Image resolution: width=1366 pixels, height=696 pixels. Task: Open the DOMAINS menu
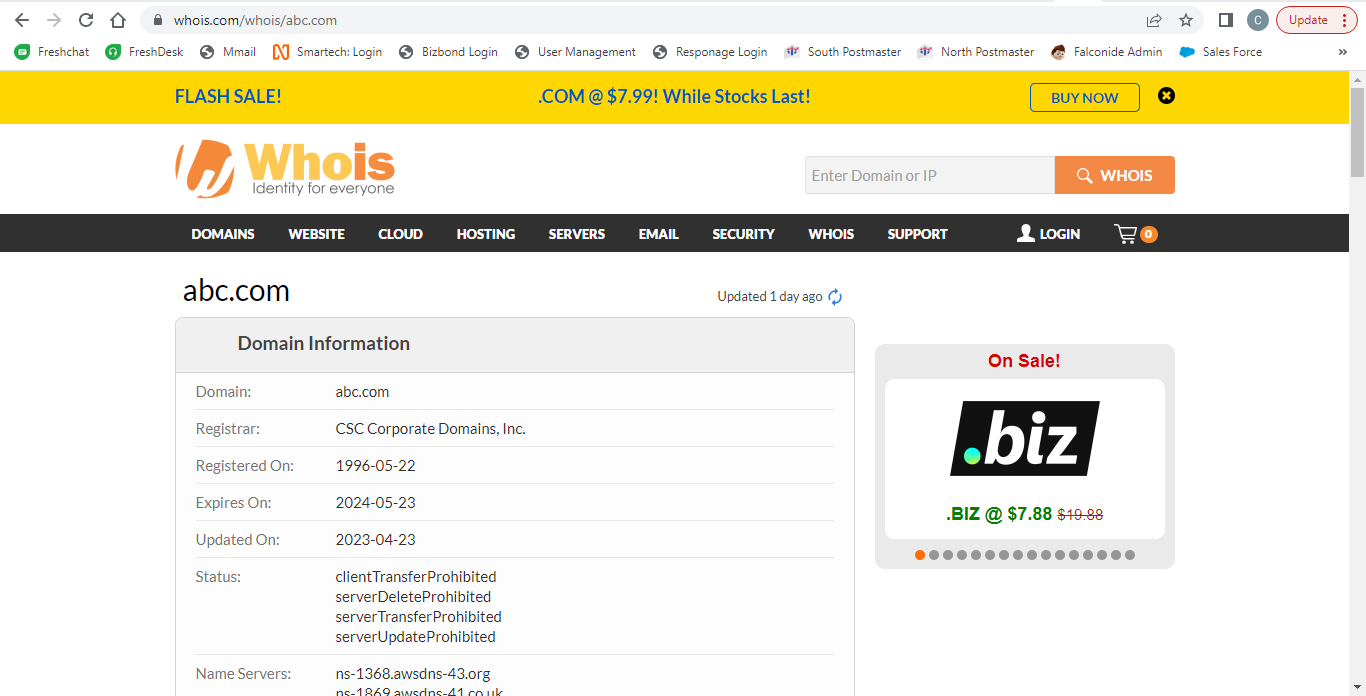click(x=223, y=234)
